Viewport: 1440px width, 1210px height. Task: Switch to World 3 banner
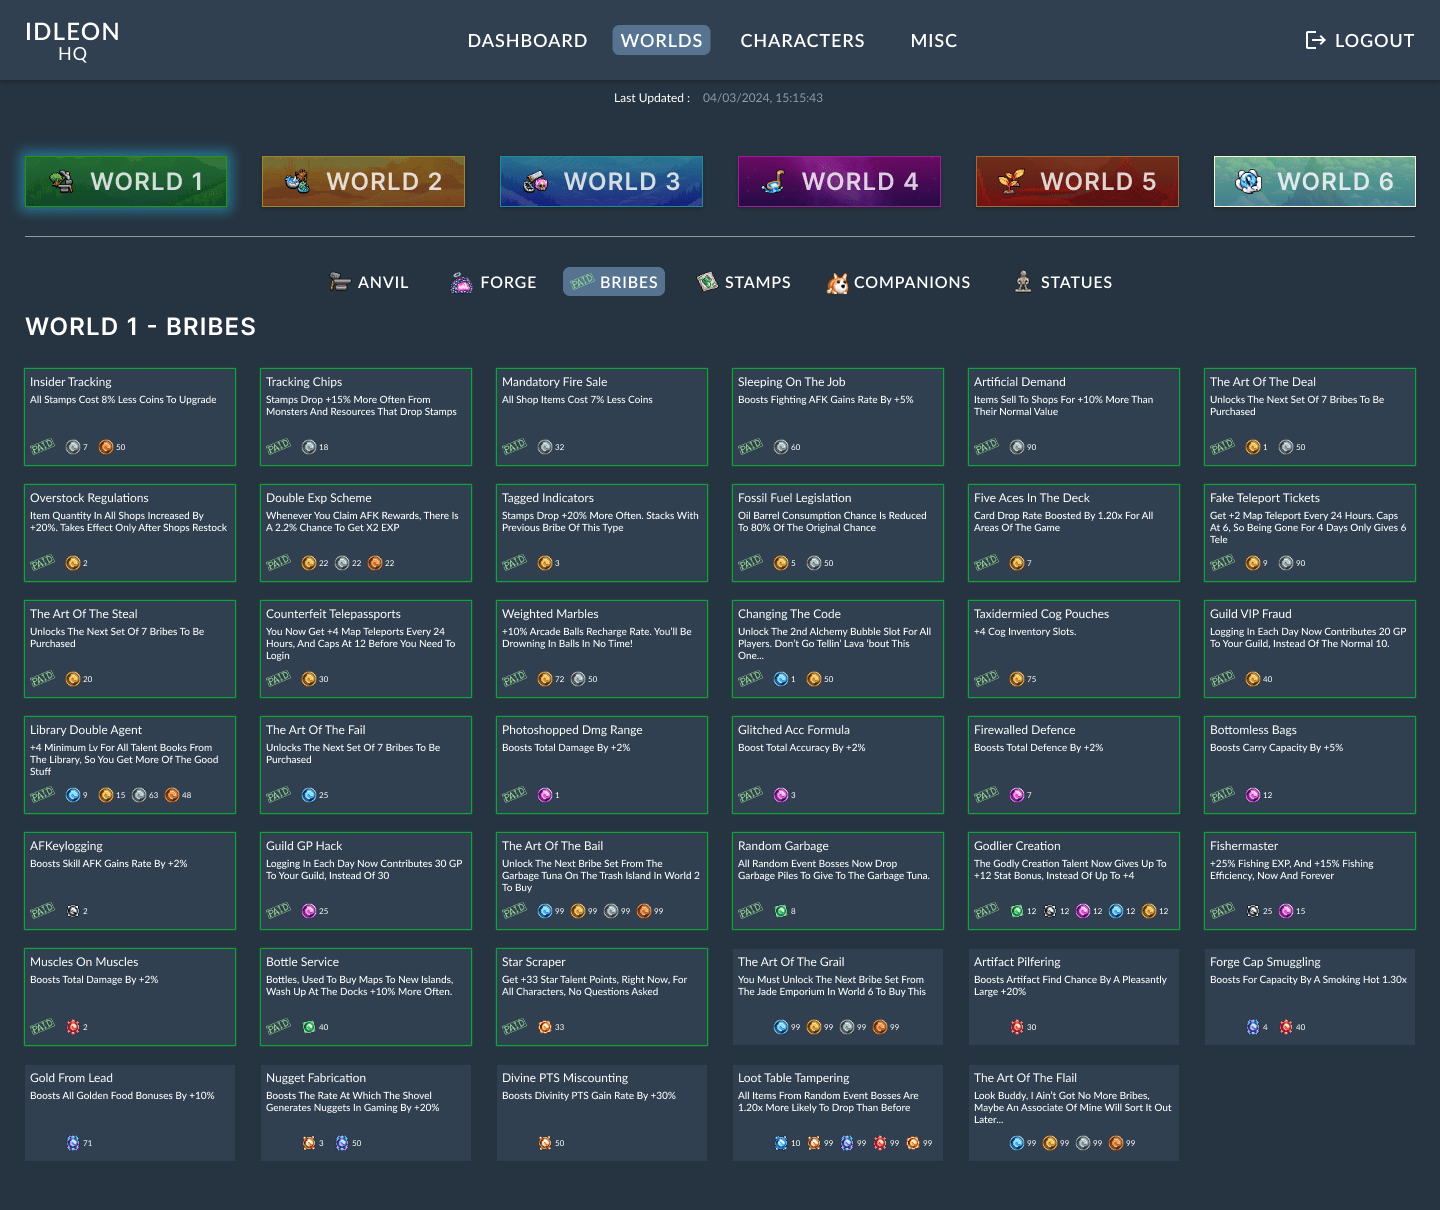coord(601,181)
